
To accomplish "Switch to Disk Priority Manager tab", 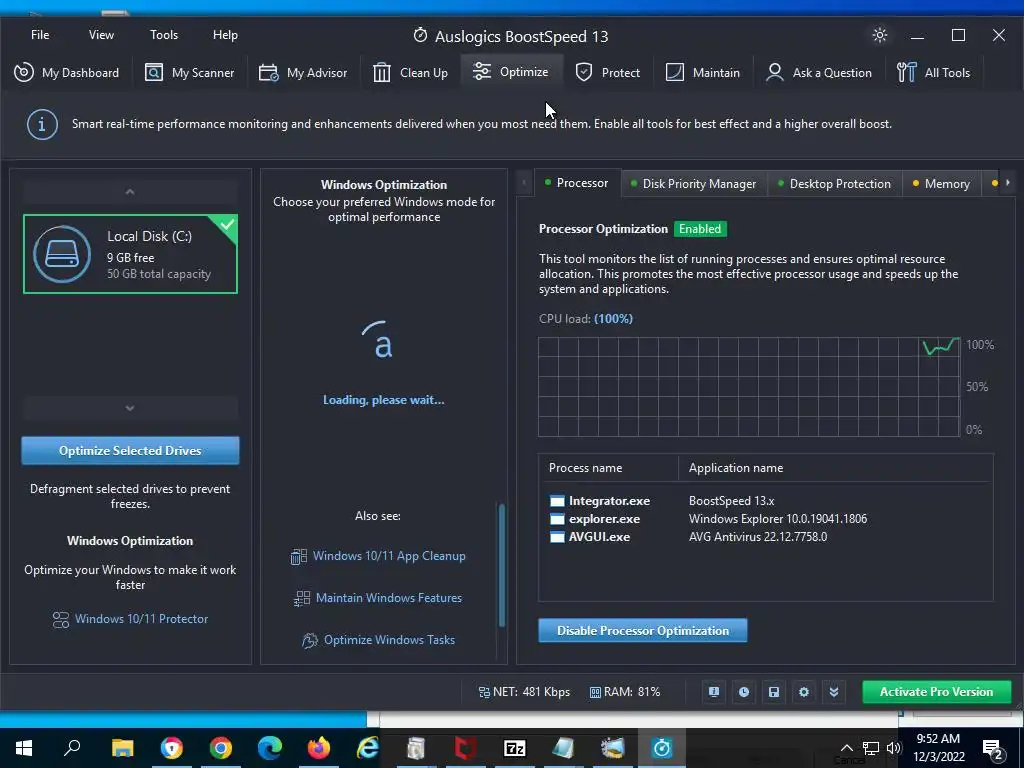I will coord(694,184).
